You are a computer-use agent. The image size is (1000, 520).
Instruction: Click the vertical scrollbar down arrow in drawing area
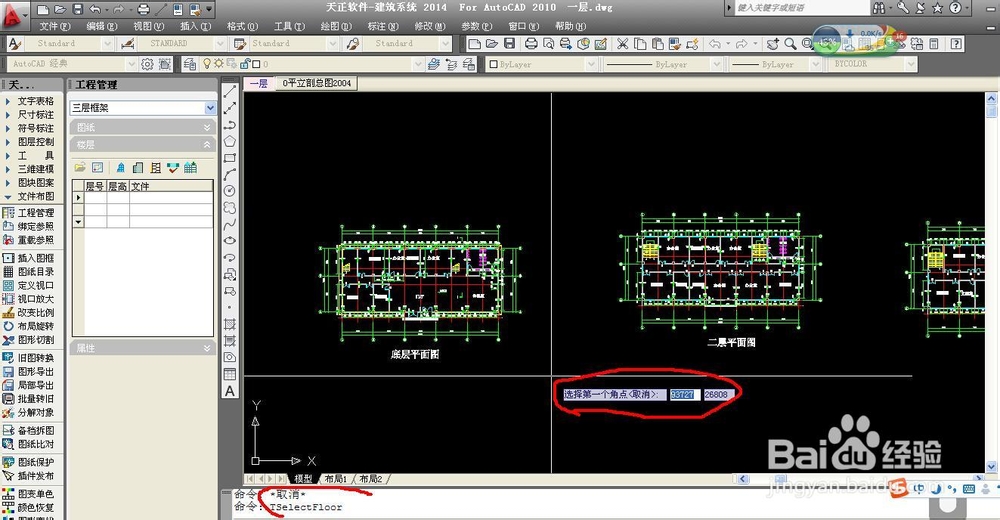[x=991, y=467]
